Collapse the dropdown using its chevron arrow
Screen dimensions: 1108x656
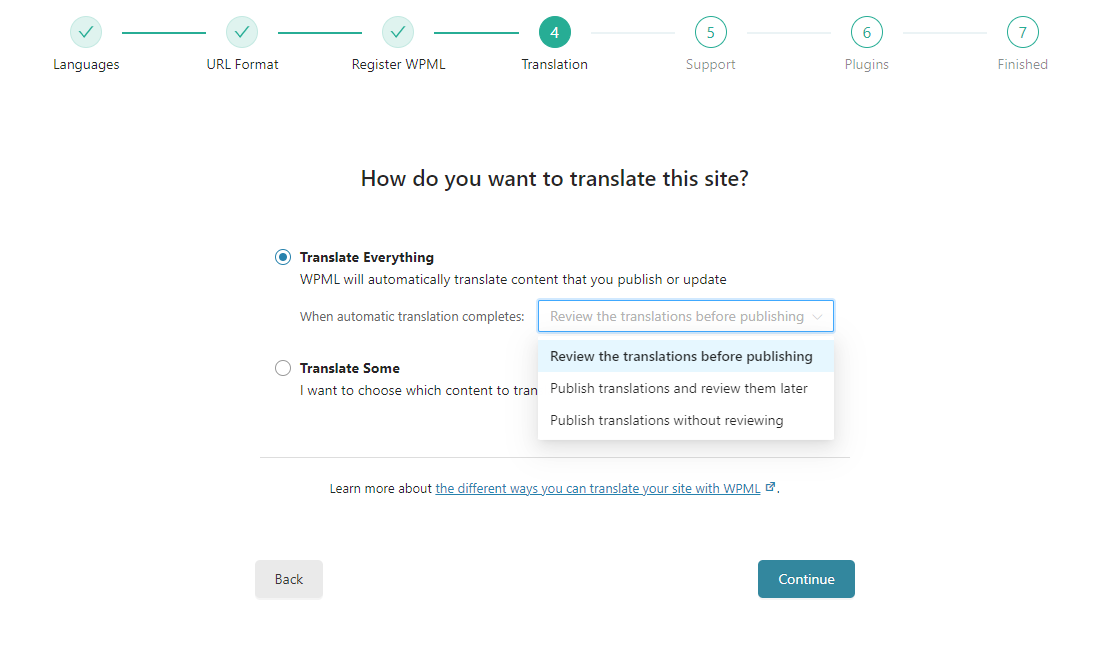(x=818, y=317)
